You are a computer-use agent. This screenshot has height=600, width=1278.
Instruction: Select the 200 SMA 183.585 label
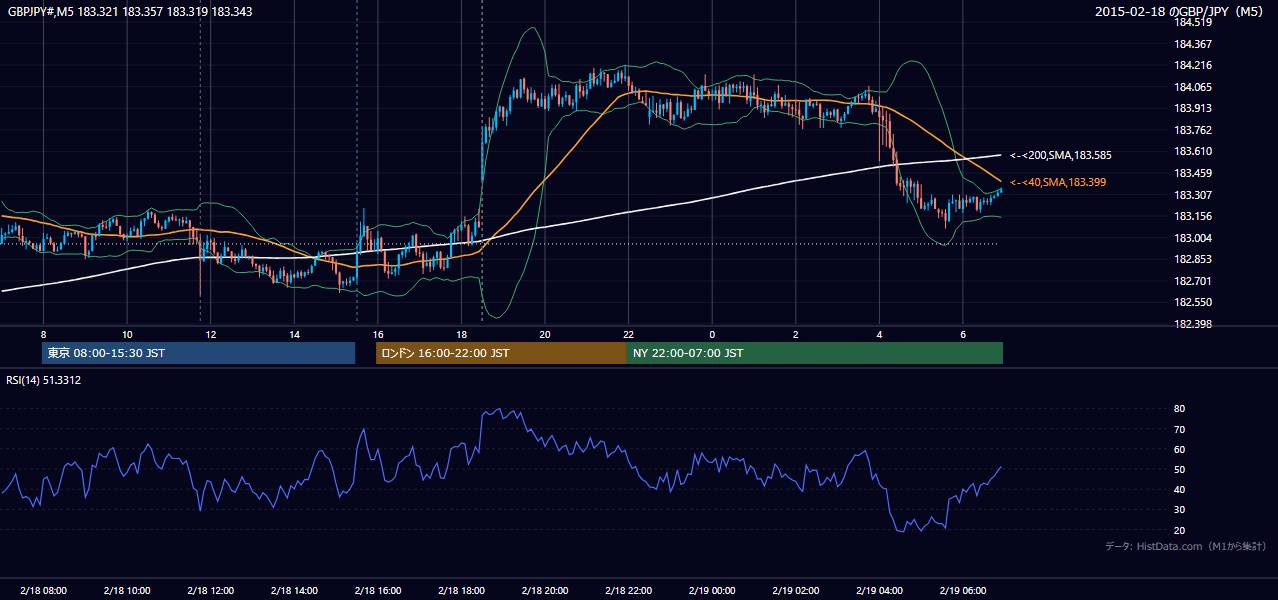click(x=1061, y=155)
